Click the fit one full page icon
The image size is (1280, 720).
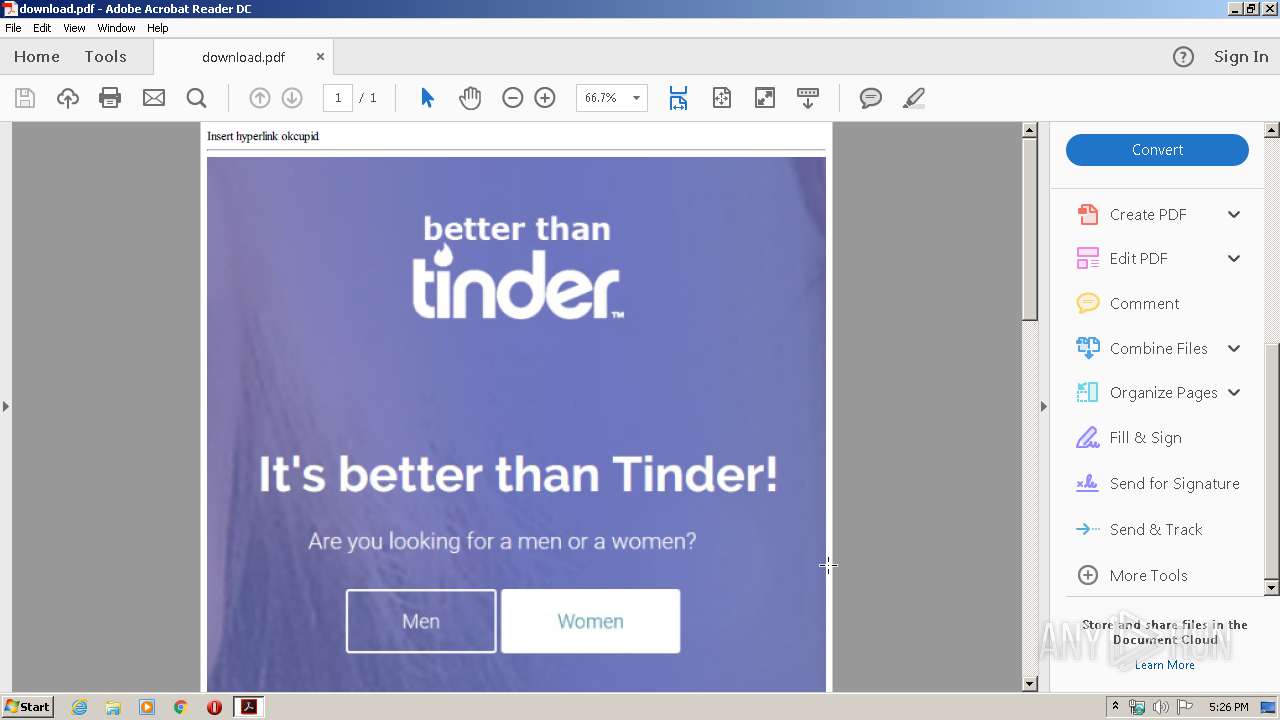(x=721, y=98)
